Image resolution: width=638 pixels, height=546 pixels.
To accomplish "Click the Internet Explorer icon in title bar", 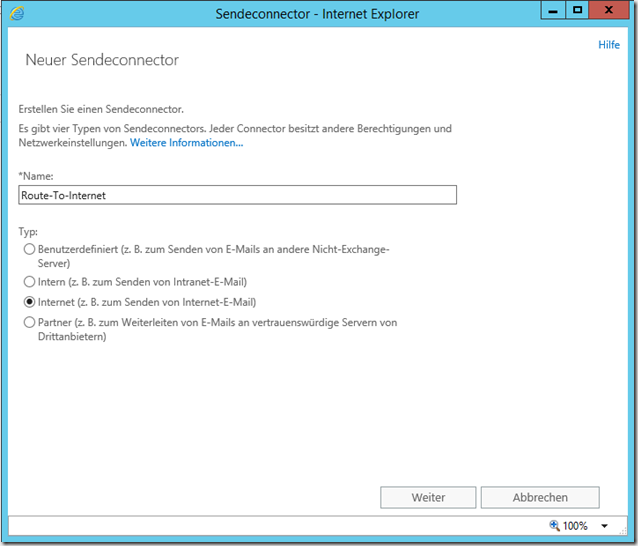I will coord(18,14).
